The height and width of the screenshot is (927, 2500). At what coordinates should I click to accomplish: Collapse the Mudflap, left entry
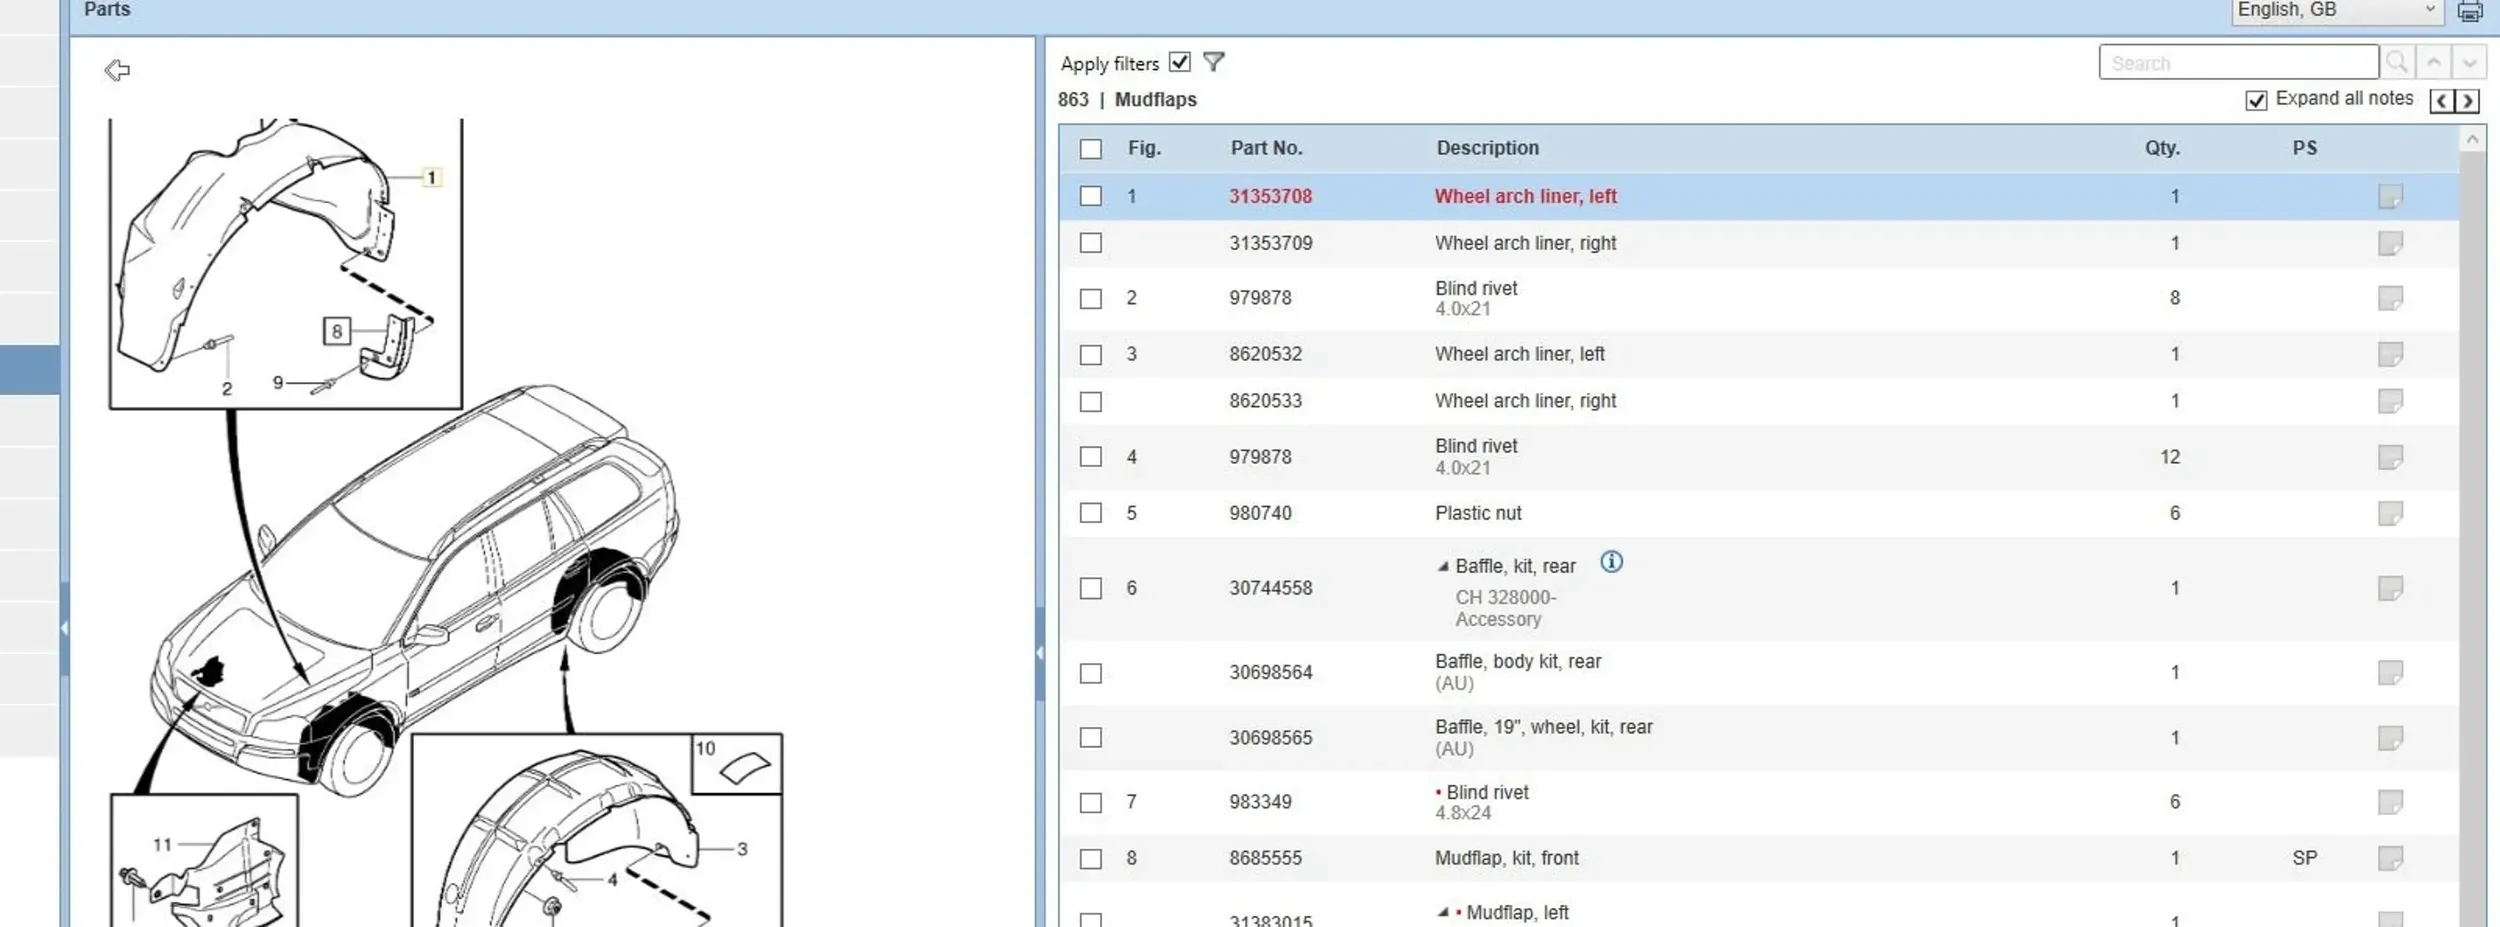pyautogui.click(x=1442, y=913)
